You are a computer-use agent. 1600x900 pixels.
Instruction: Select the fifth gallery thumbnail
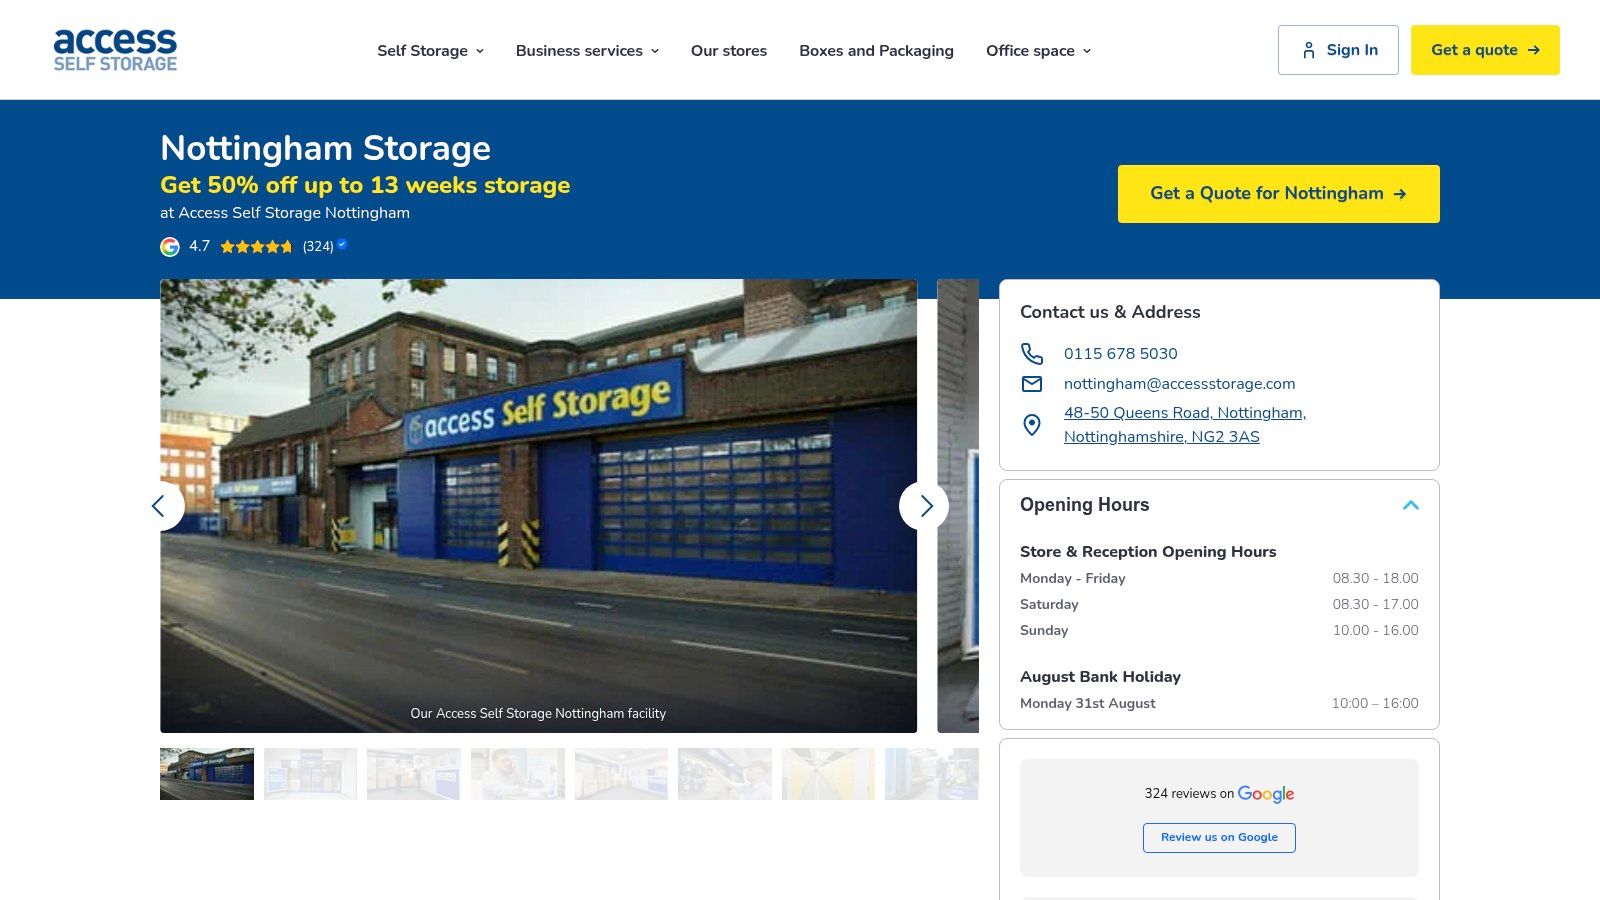[621, 774]
